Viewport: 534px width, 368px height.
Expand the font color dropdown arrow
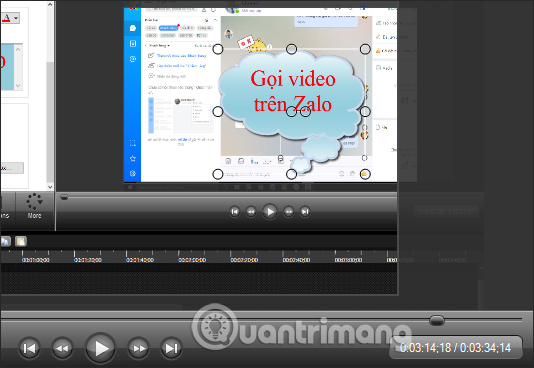pyautogui.click(x=16, y=18)
